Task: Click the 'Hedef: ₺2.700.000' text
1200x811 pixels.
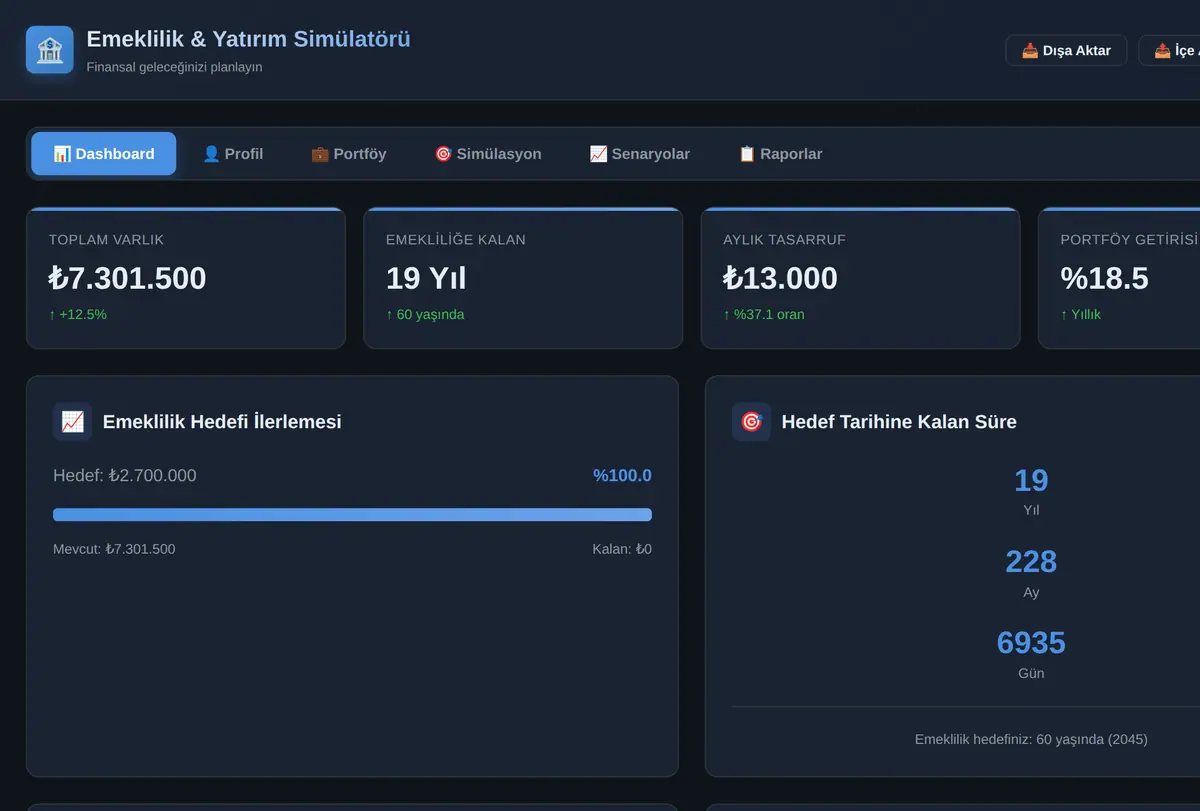Action: [x=125, y=476]
